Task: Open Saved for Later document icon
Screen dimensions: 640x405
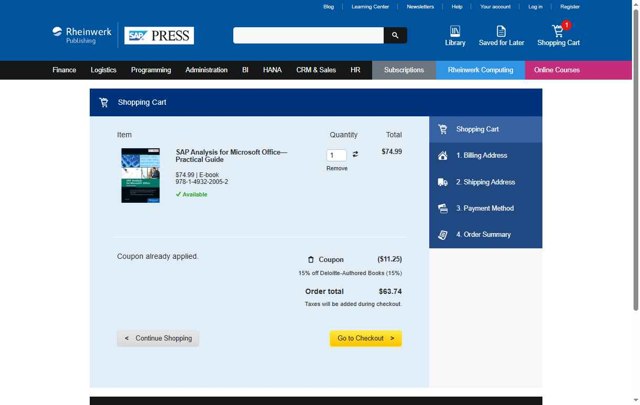Action: pyautogui.click(x=501, y=31)
